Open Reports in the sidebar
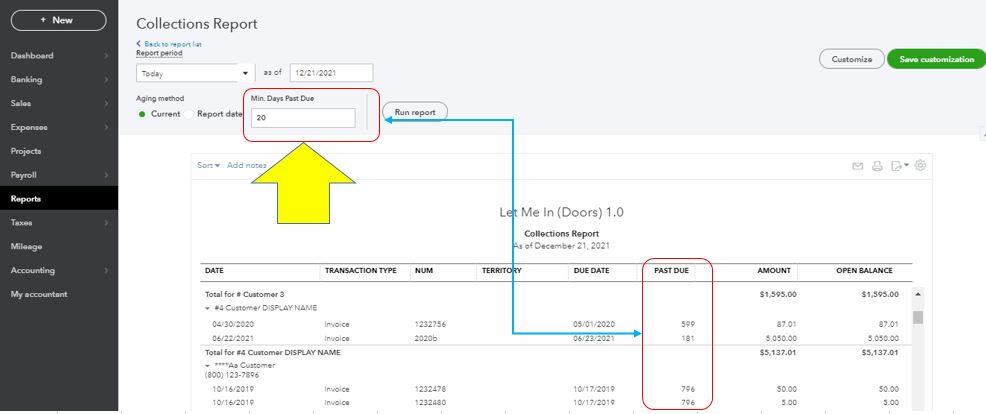The width and height of the screenshot is (986, 414). (x=26, y=199)
